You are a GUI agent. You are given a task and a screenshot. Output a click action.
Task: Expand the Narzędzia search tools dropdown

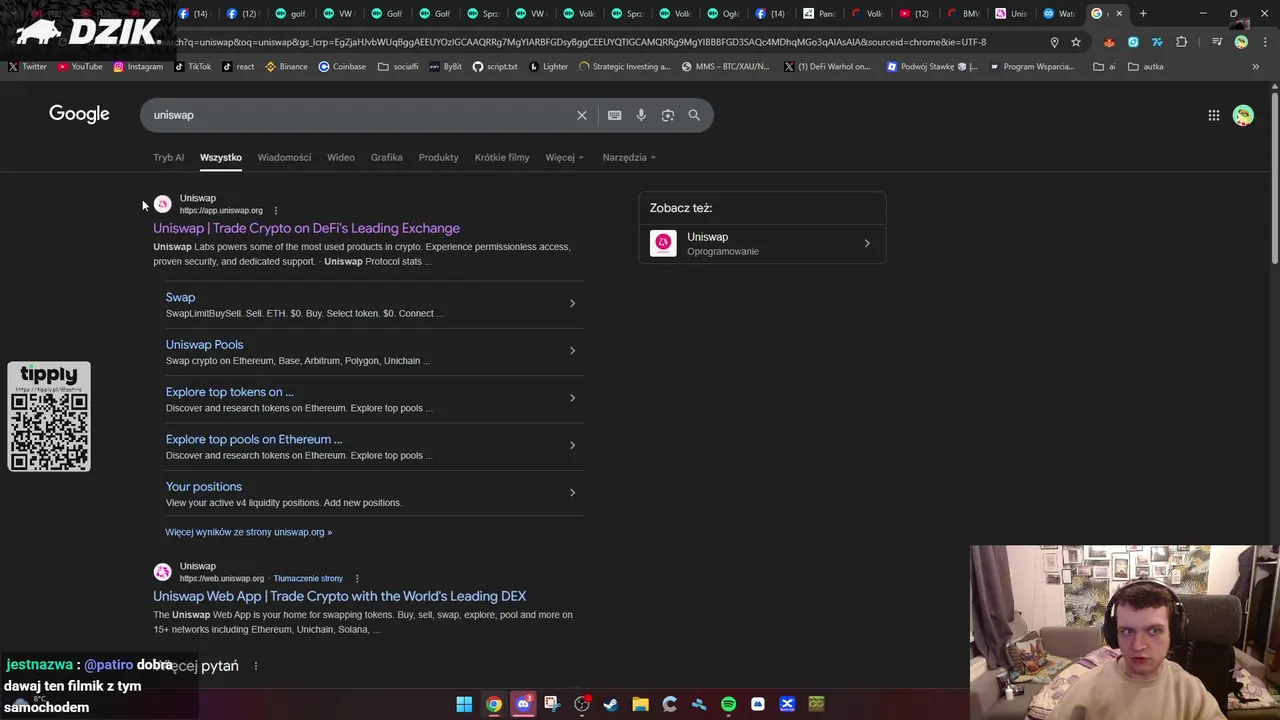point(629,157)
